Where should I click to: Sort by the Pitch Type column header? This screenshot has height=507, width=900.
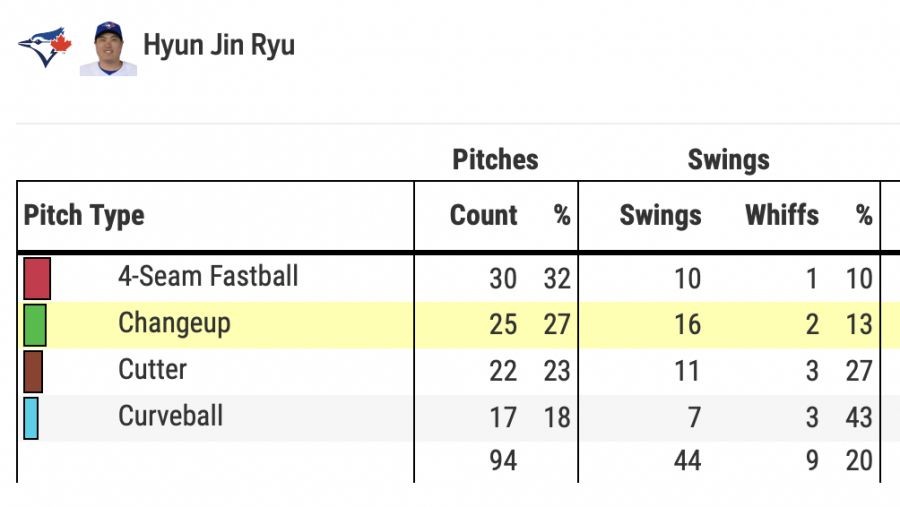tap(84, 215)
